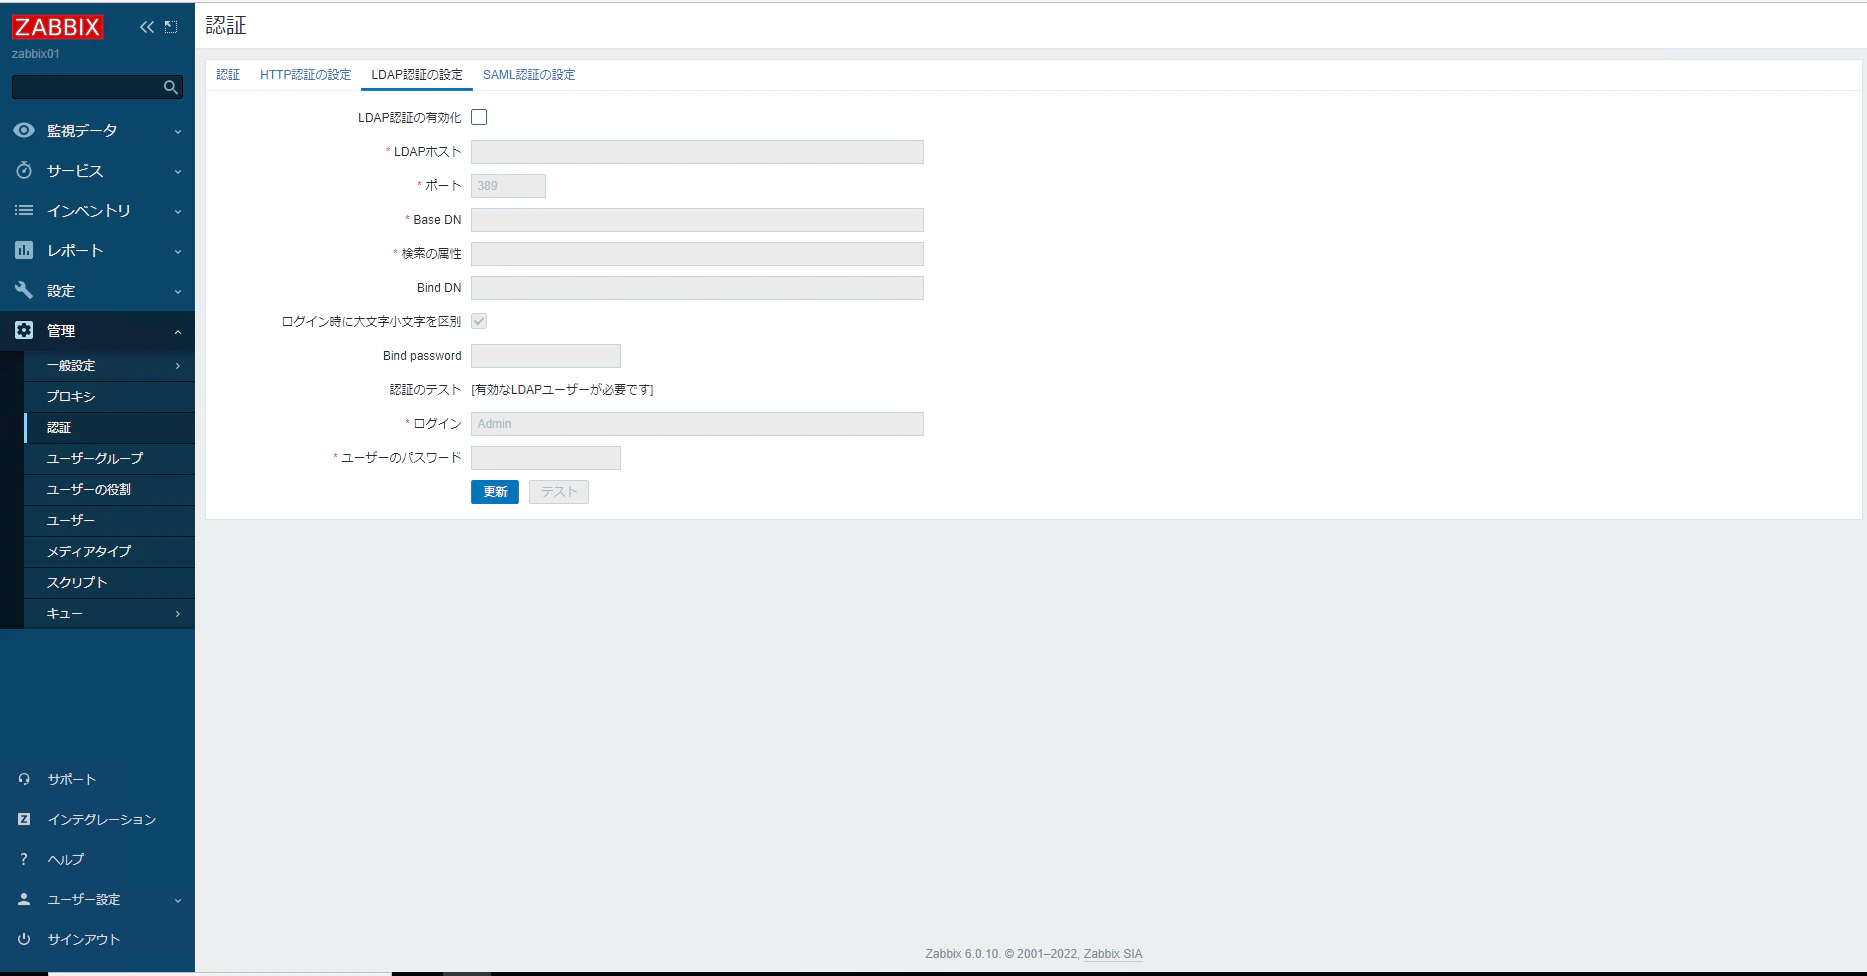Click the person icon for ユーザー設定
This screenshot has width=1867, height=976.
pos(24,899)
